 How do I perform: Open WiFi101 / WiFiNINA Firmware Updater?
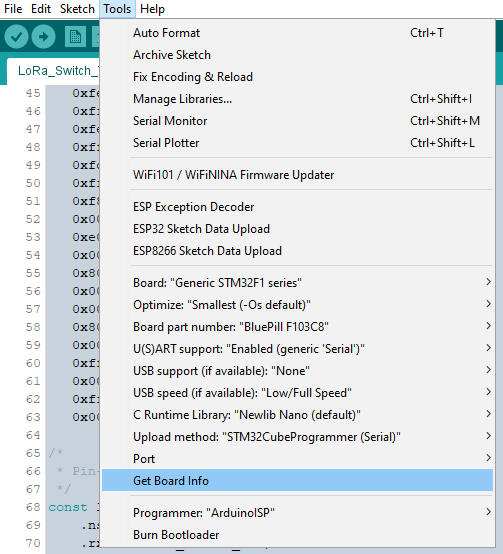point(297,175)
